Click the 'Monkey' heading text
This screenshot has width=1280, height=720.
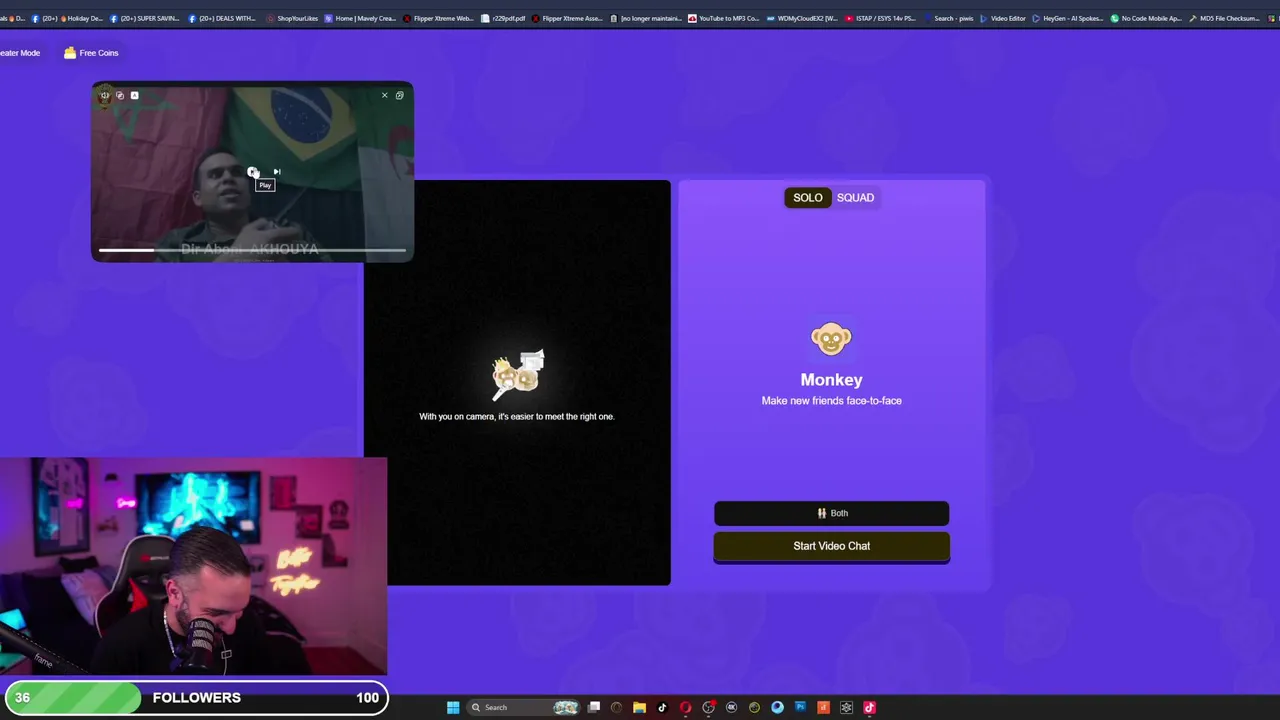tap(831, 380)
